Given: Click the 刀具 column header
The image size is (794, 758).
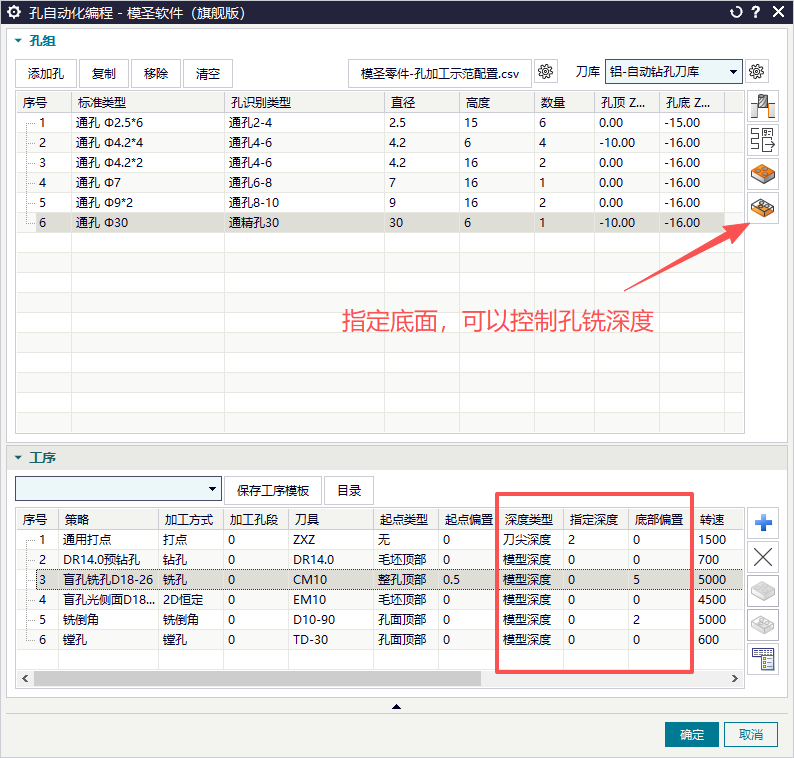Looking at the screenshot, I should click(x=331, y=520).
